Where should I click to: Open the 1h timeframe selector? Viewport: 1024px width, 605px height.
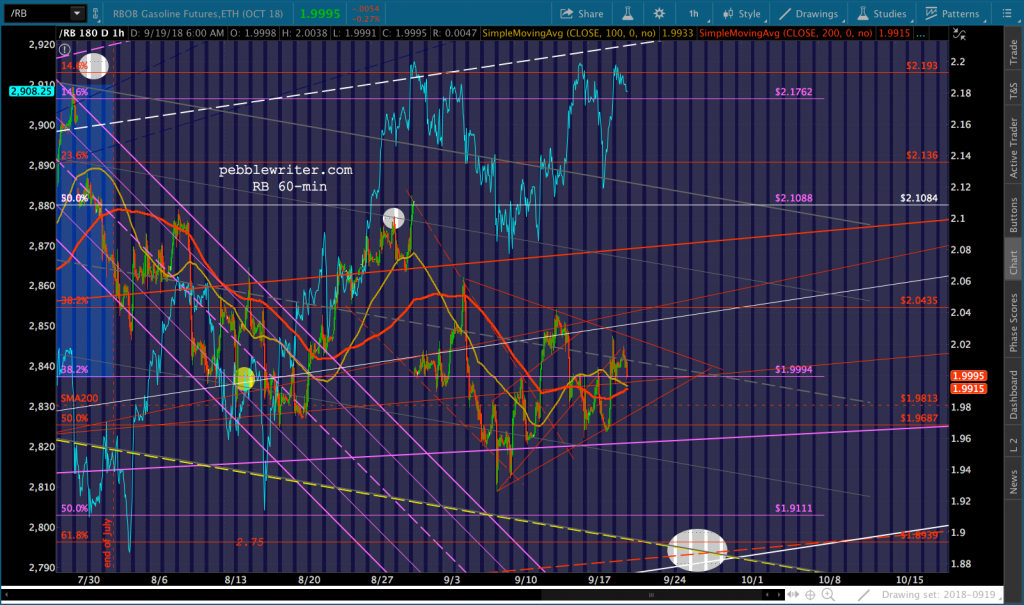coord(694,14)
